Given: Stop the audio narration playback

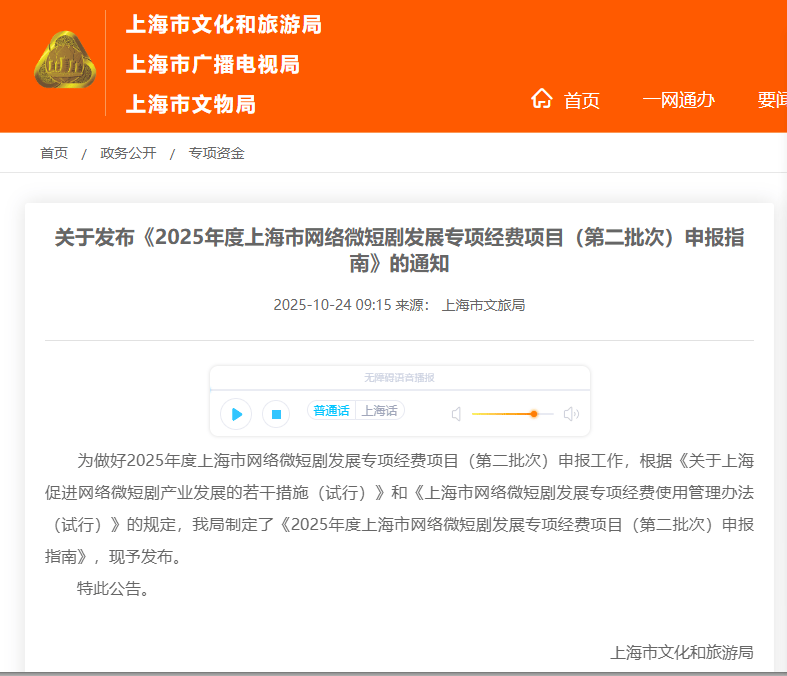Looking at the screenshot, I should click(x=276, y=413).
